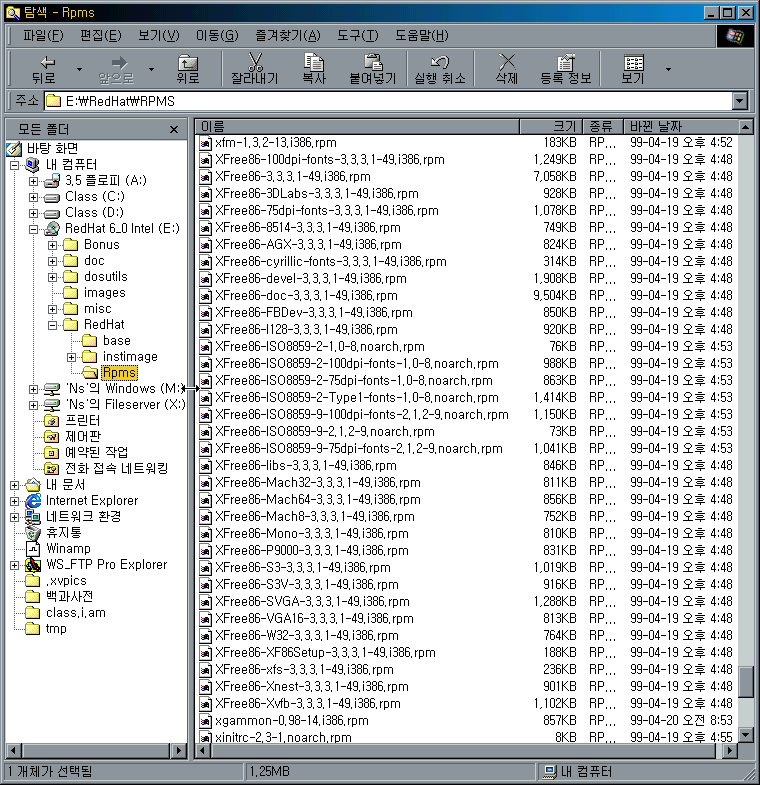Open the address bar dropdown arrow

(x=740, y=101)
